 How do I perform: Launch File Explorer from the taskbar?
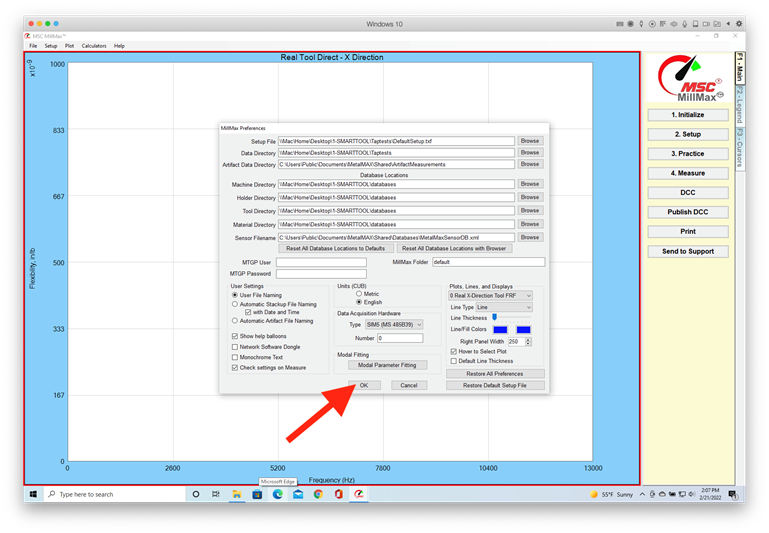pyautogui.click(x=237, y=494)
